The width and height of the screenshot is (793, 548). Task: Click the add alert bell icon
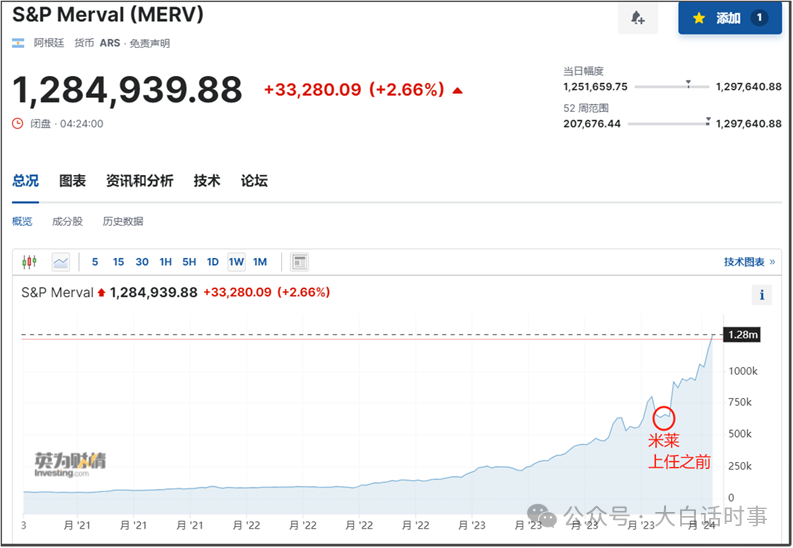tap(637, 18)
